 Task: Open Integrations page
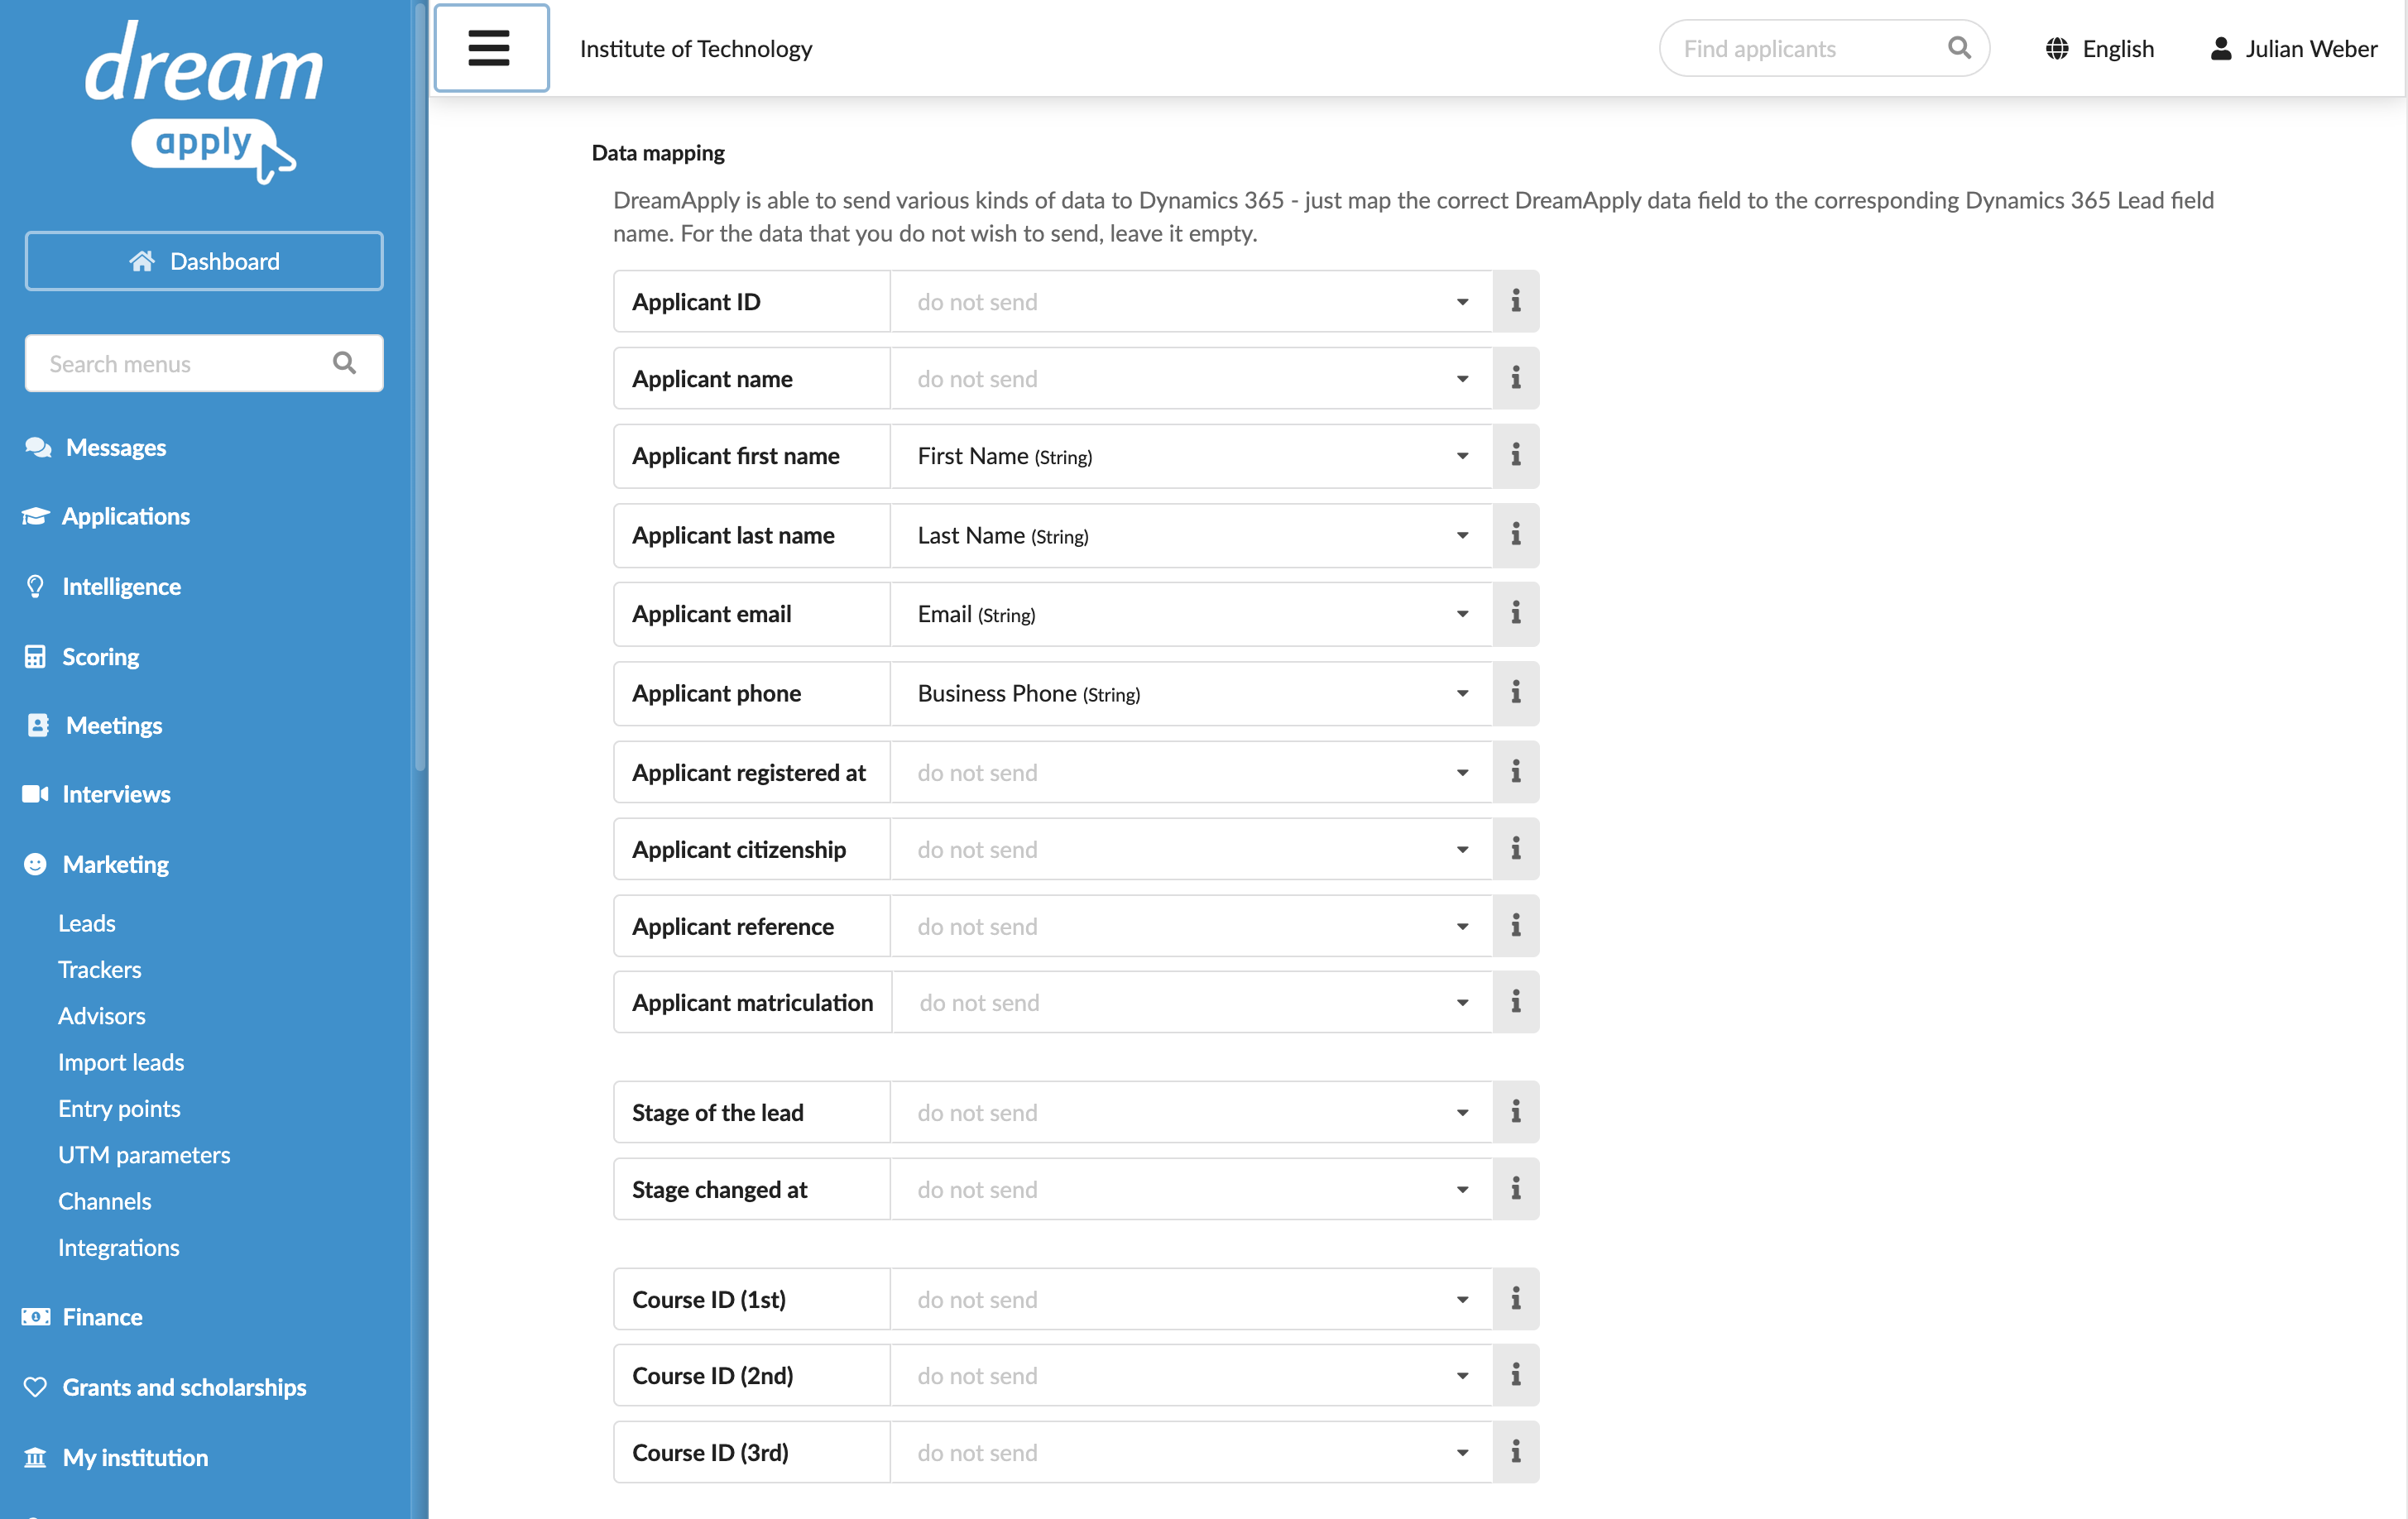[x=119, y=1247]
